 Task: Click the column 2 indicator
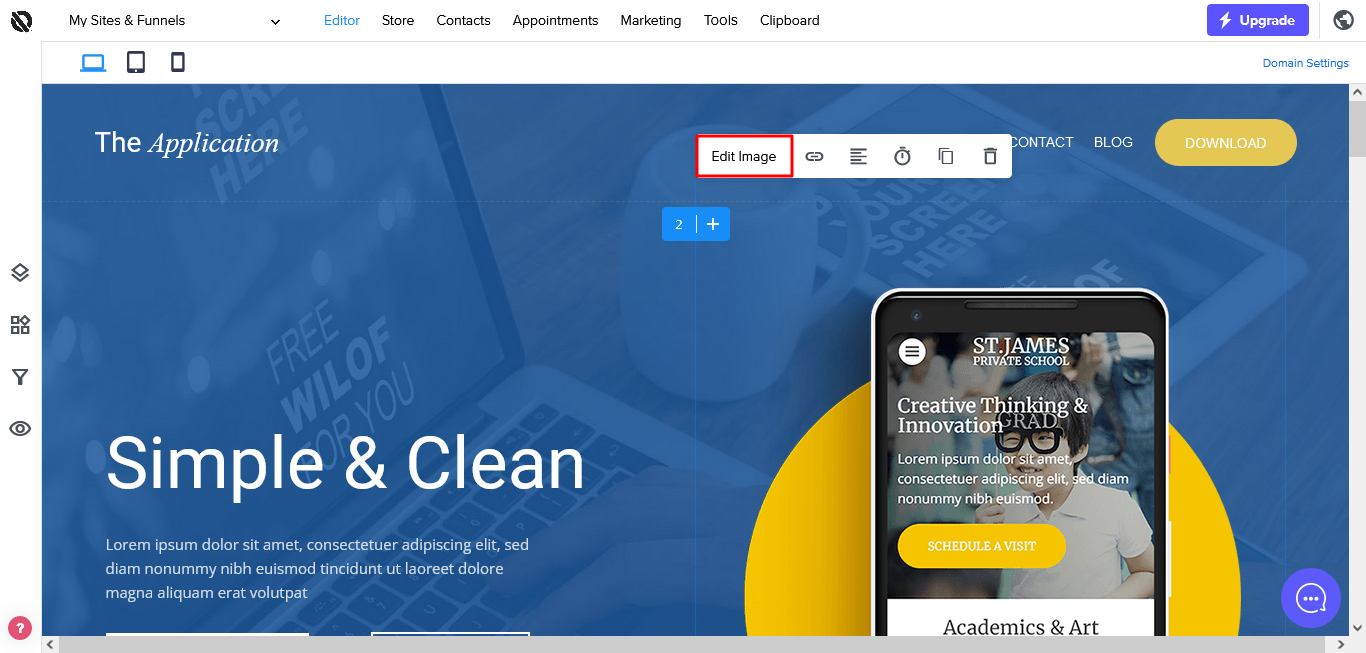point(679,224)
